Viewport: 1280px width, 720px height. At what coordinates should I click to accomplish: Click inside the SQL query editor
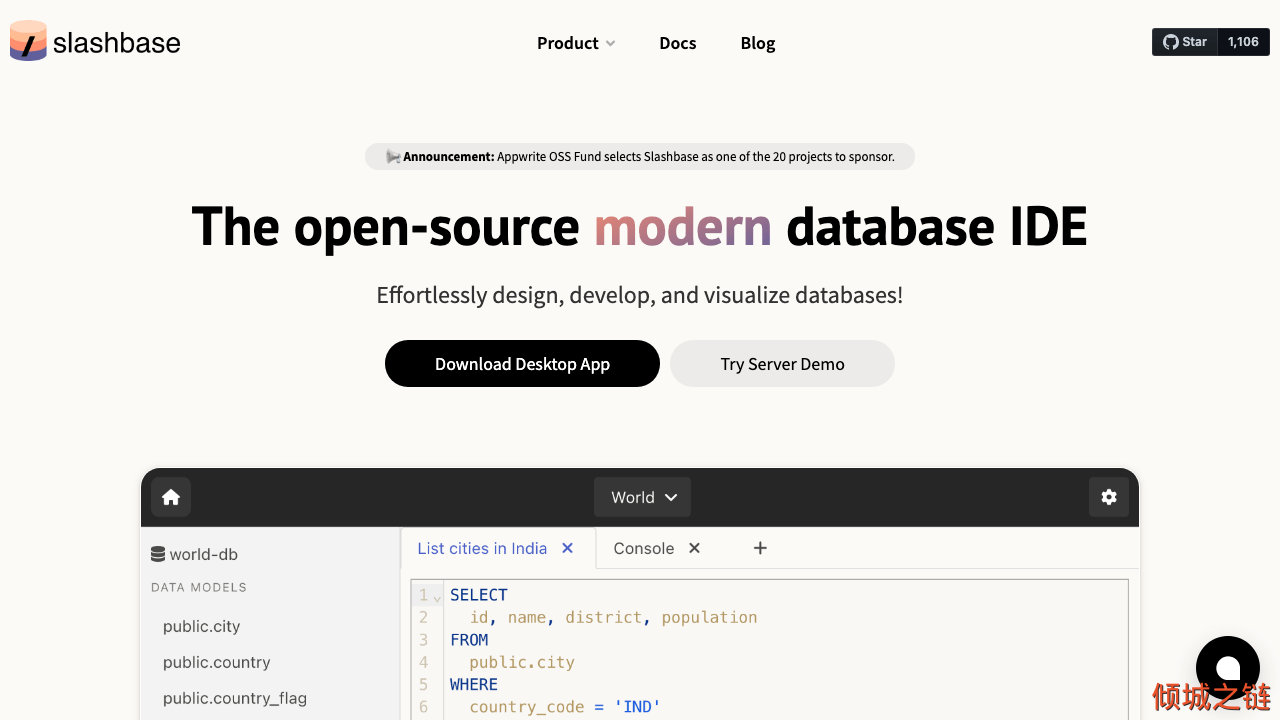coord(770,649)
